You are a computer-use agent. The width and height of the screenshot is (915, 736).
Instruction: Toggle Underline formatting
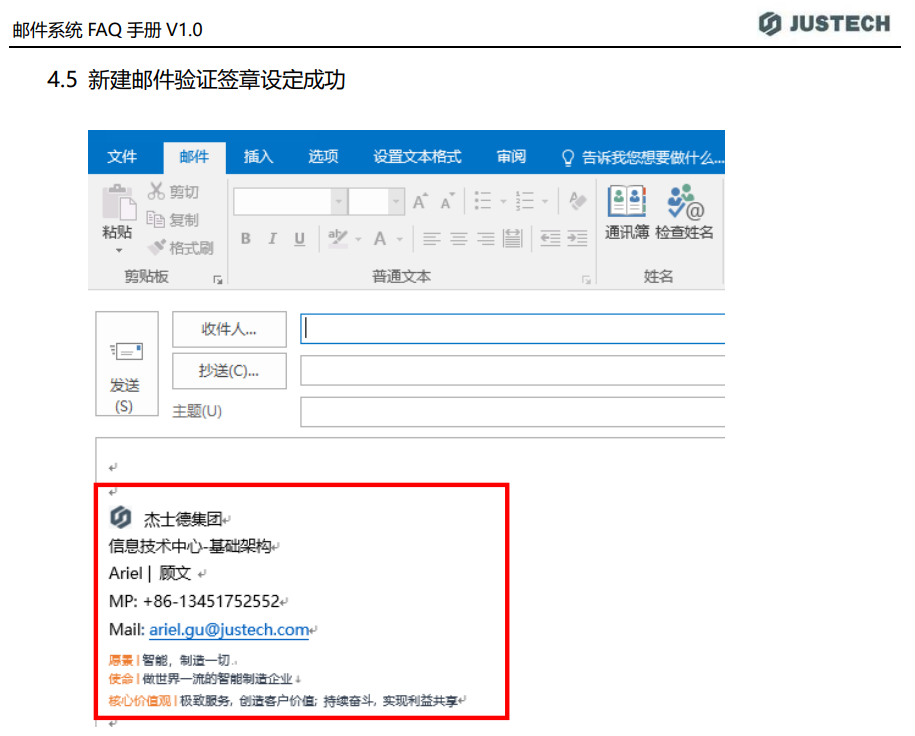click(299, 238)
